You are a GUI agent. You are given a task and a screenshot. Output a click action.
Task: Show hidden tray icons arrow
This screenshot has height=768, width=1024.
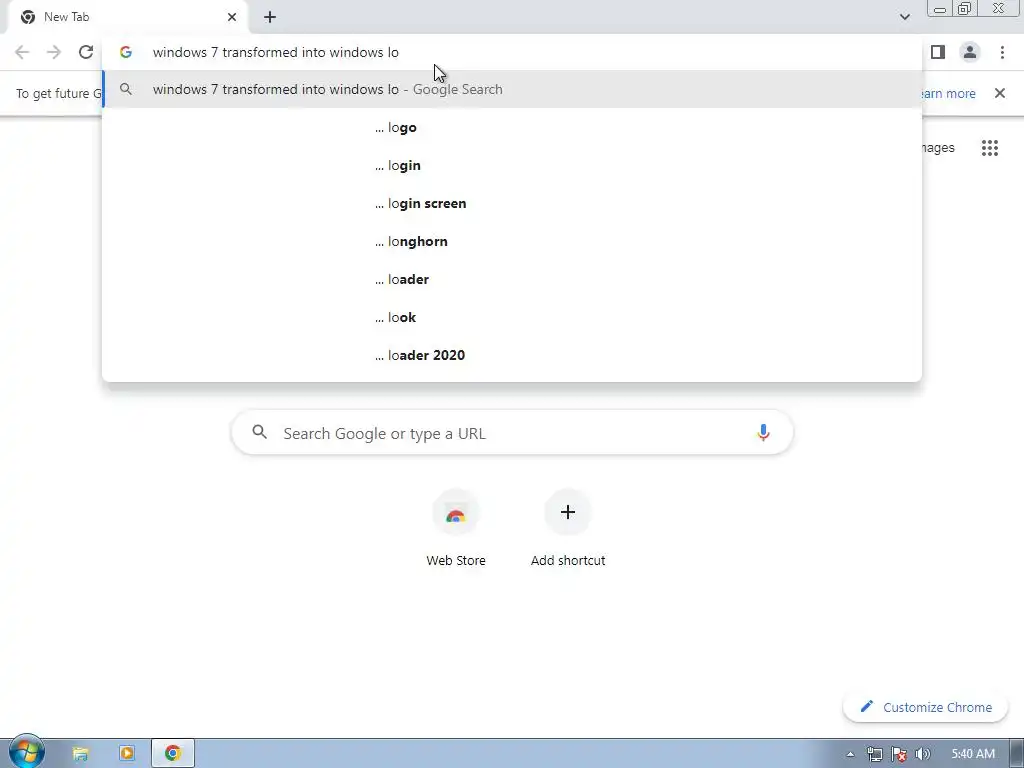[850, 754]
